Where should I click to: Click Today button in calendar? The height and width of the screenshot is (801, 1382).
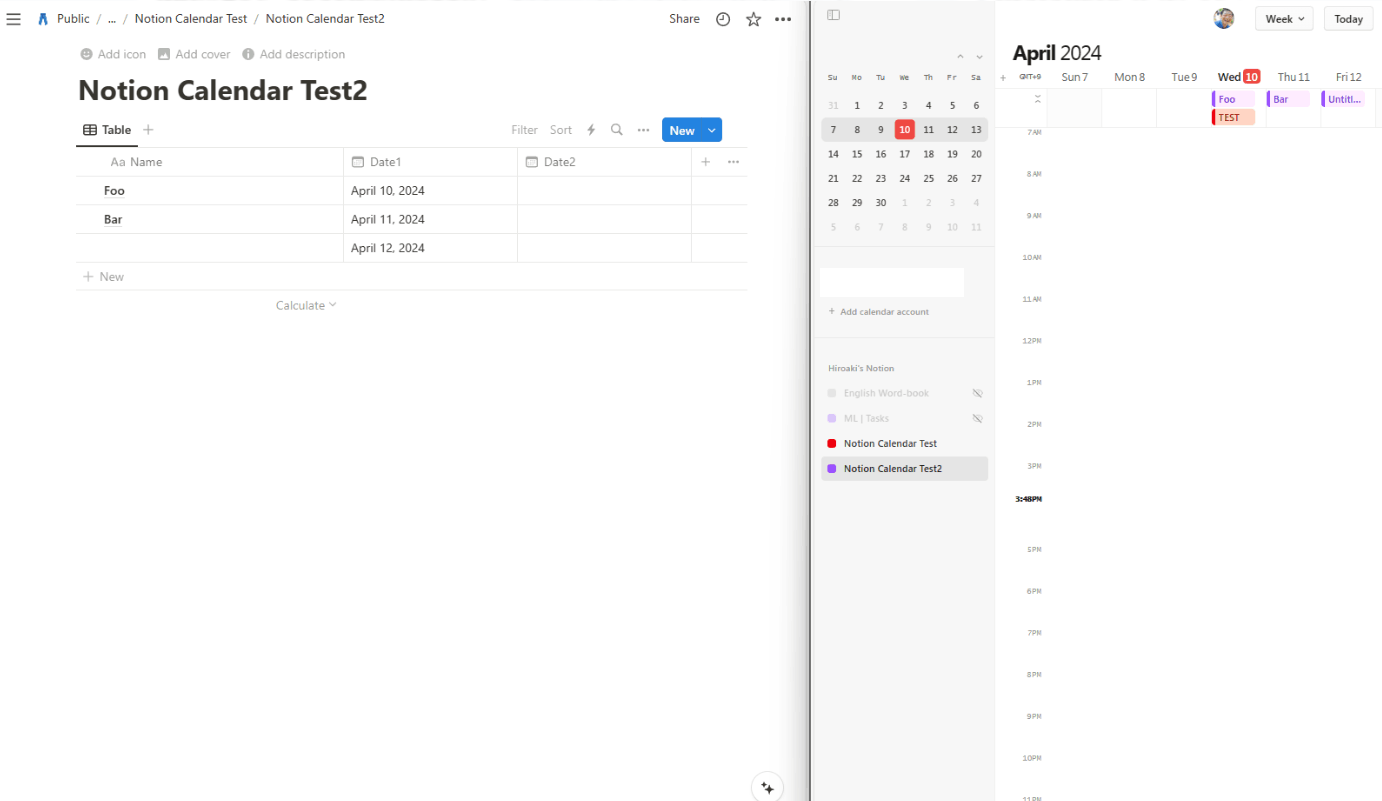1348,19
